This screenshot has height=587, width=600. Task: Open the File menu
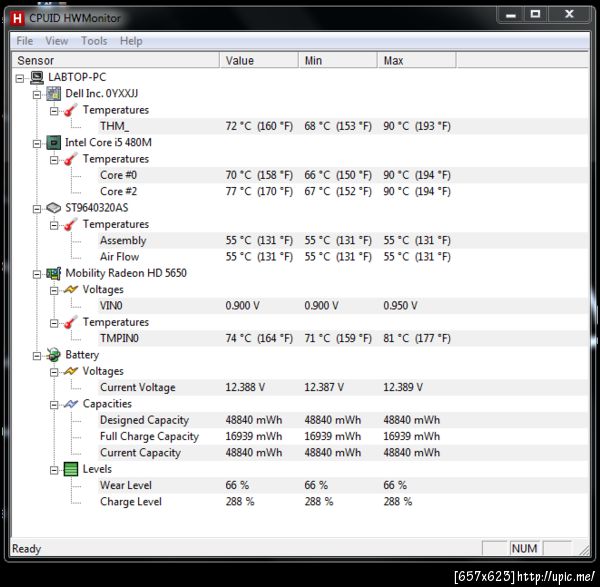click(24, 41)
